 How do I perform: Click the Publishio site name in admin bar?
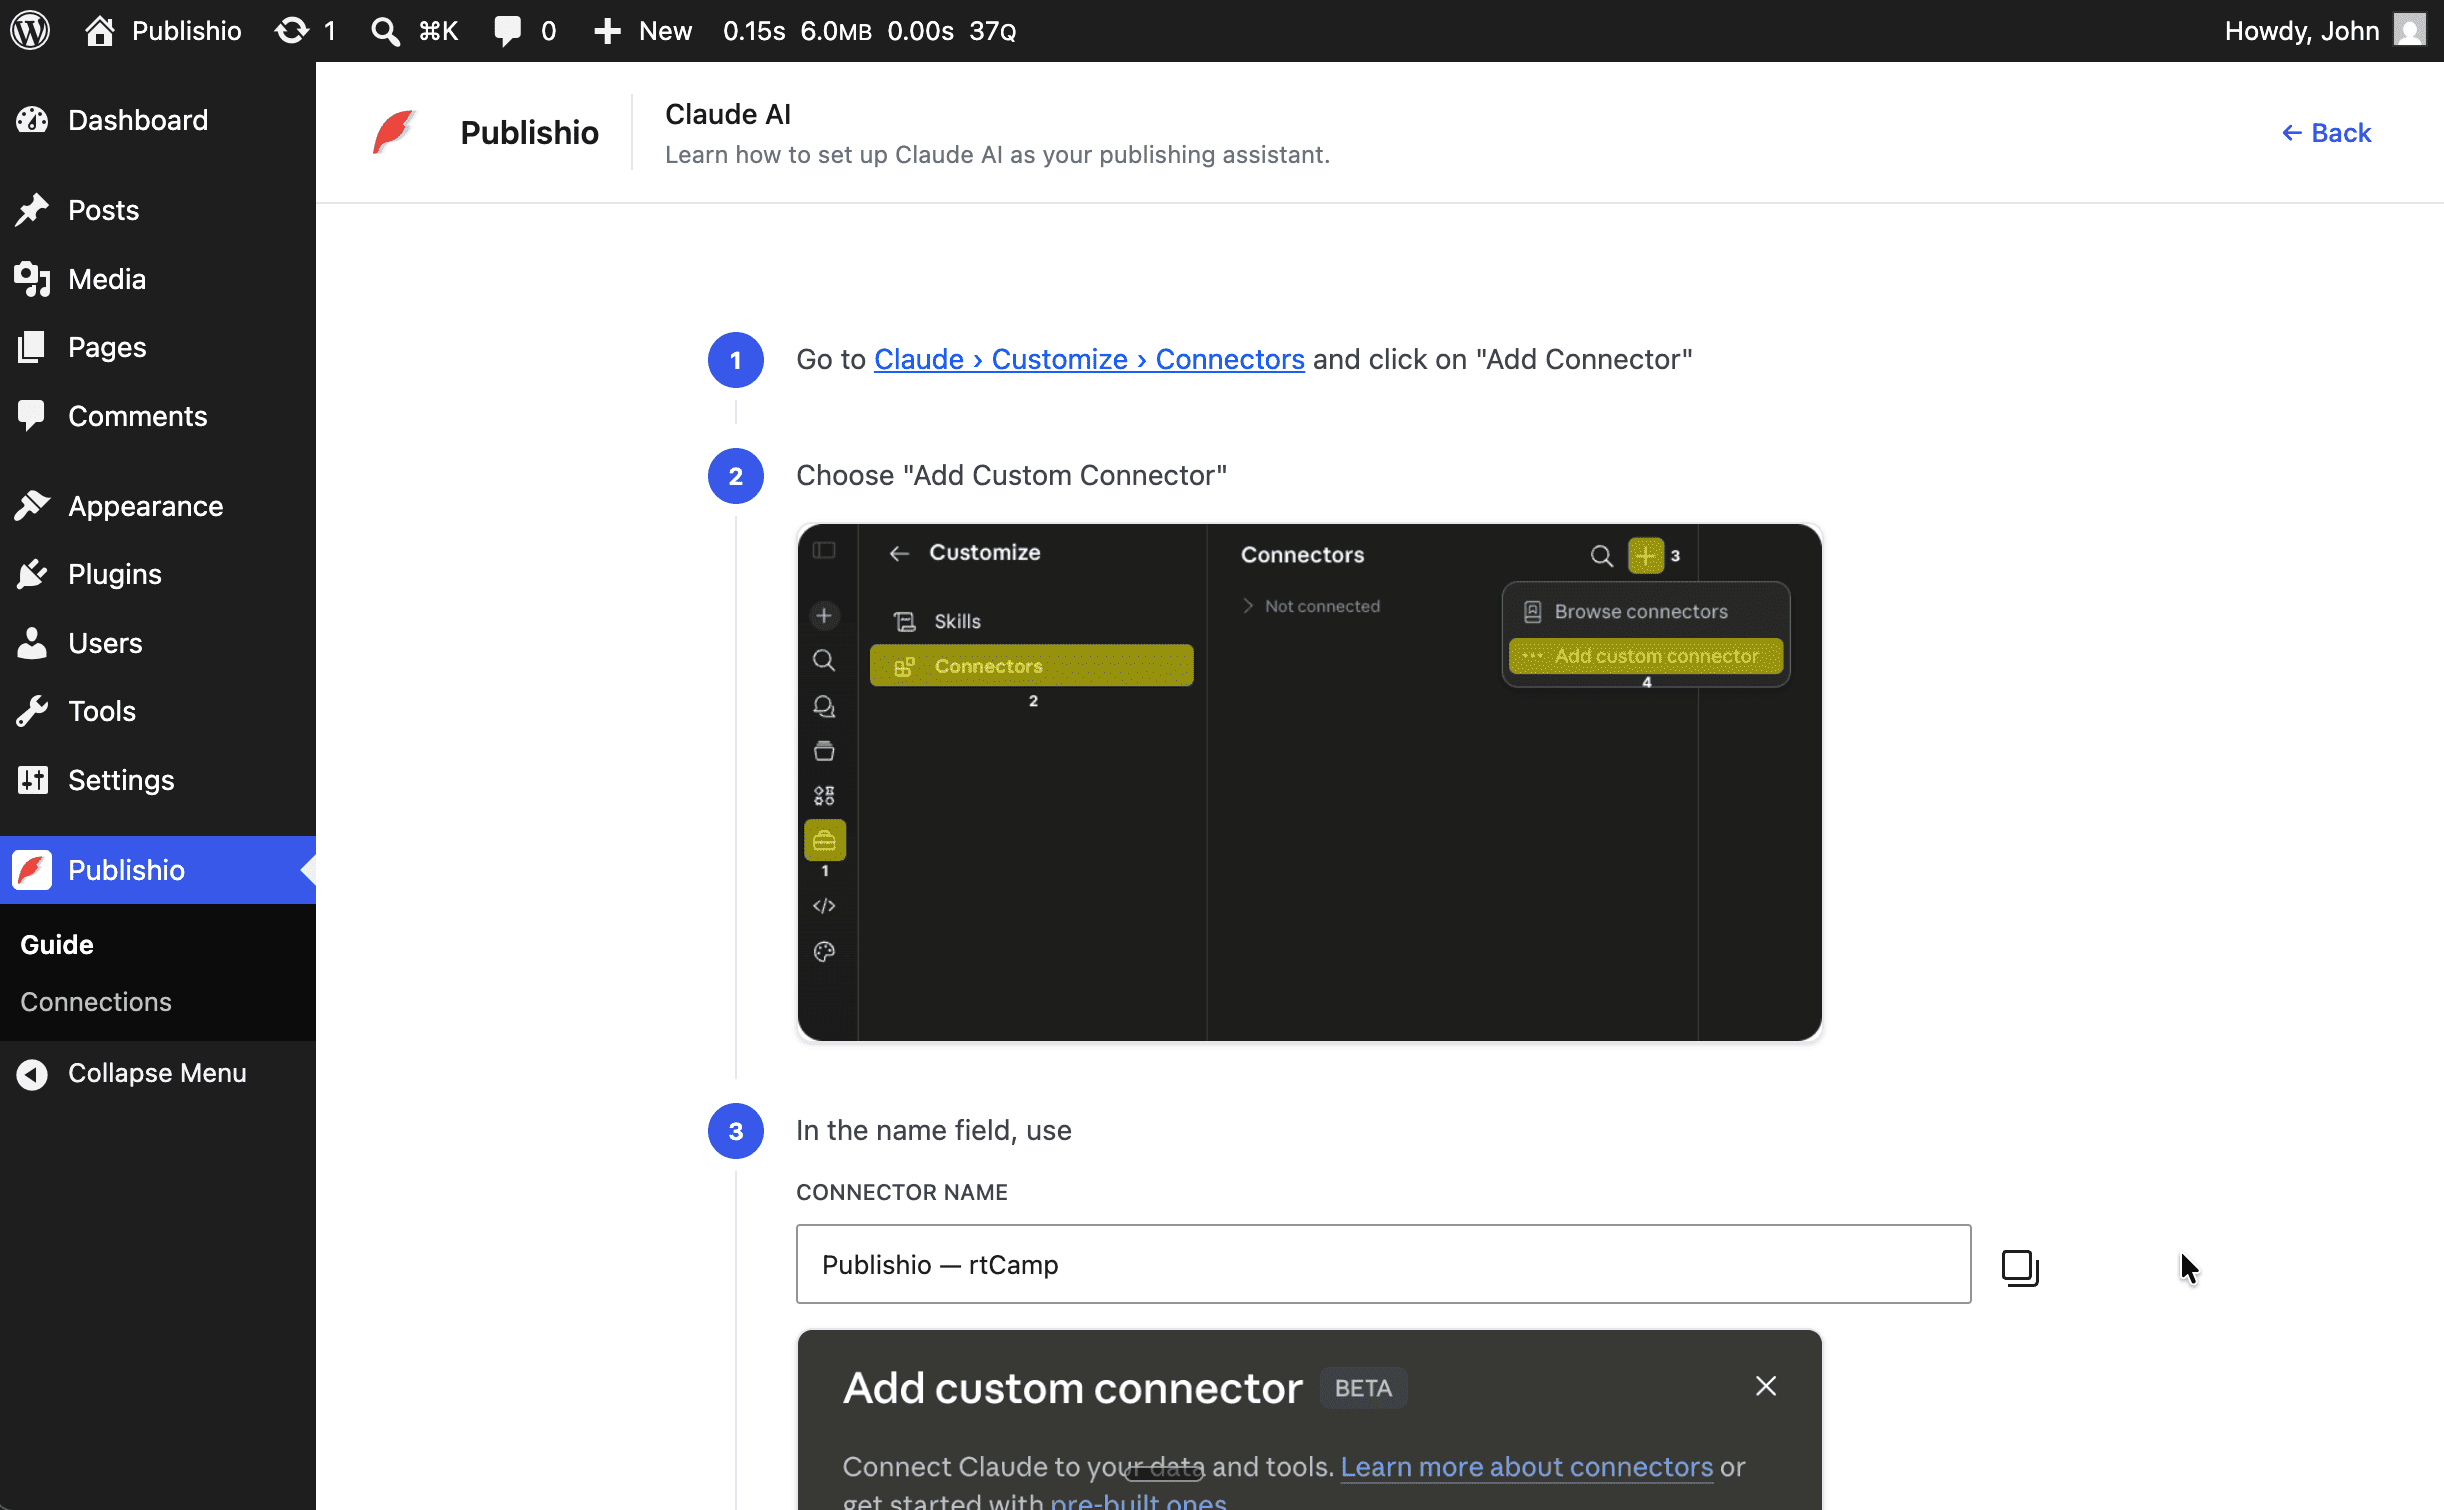pos(186,31)
